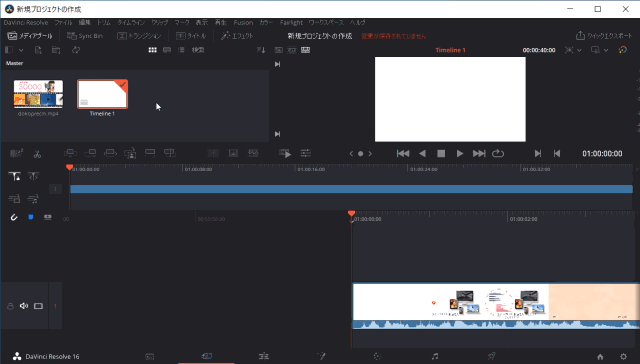Viewport: 640px width, 364px height.
Task: Select source tape viewer mode
Action: [x=292, y=50]
